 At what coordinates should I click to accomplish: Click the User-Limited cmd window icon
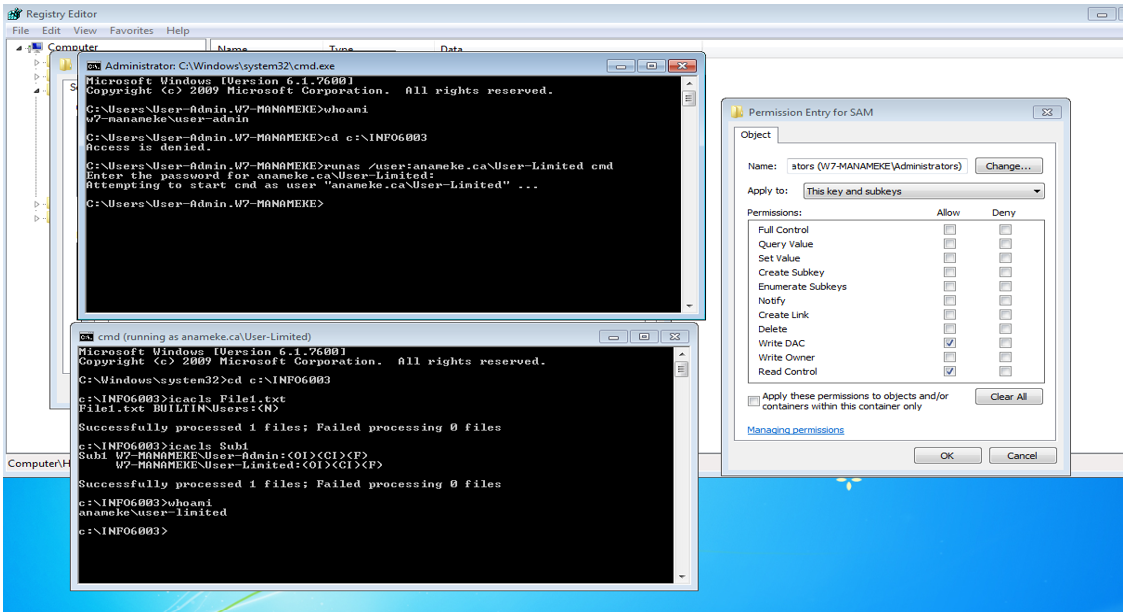pos(84,337)
